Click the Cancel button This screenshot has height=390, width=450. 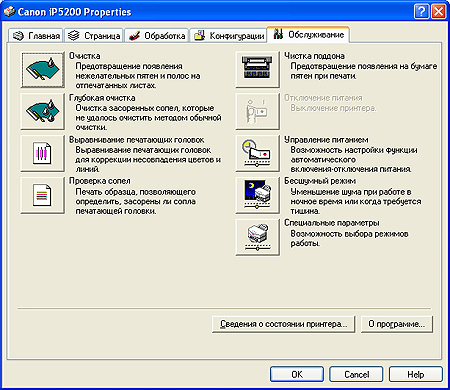[x=356, y=374]
